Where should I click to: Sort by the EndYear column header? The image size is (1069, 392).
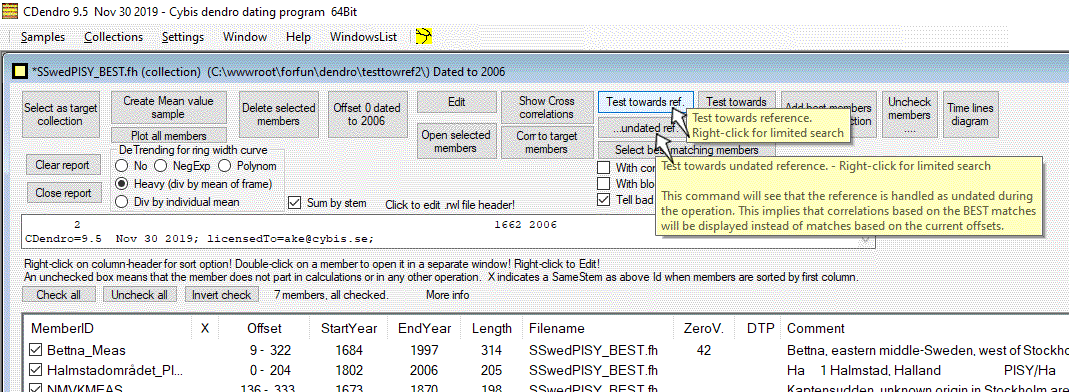pos(425,329)
